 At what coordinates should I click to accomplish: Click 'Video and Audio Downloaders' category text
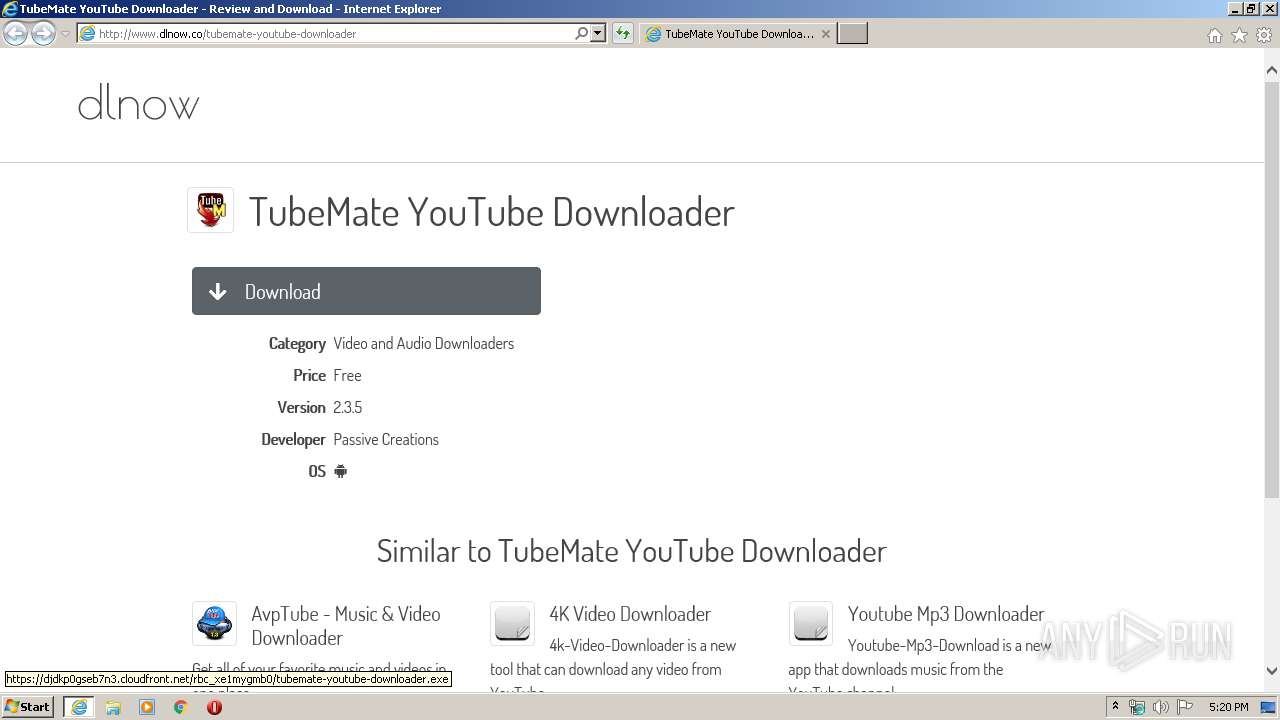point(423,343)
